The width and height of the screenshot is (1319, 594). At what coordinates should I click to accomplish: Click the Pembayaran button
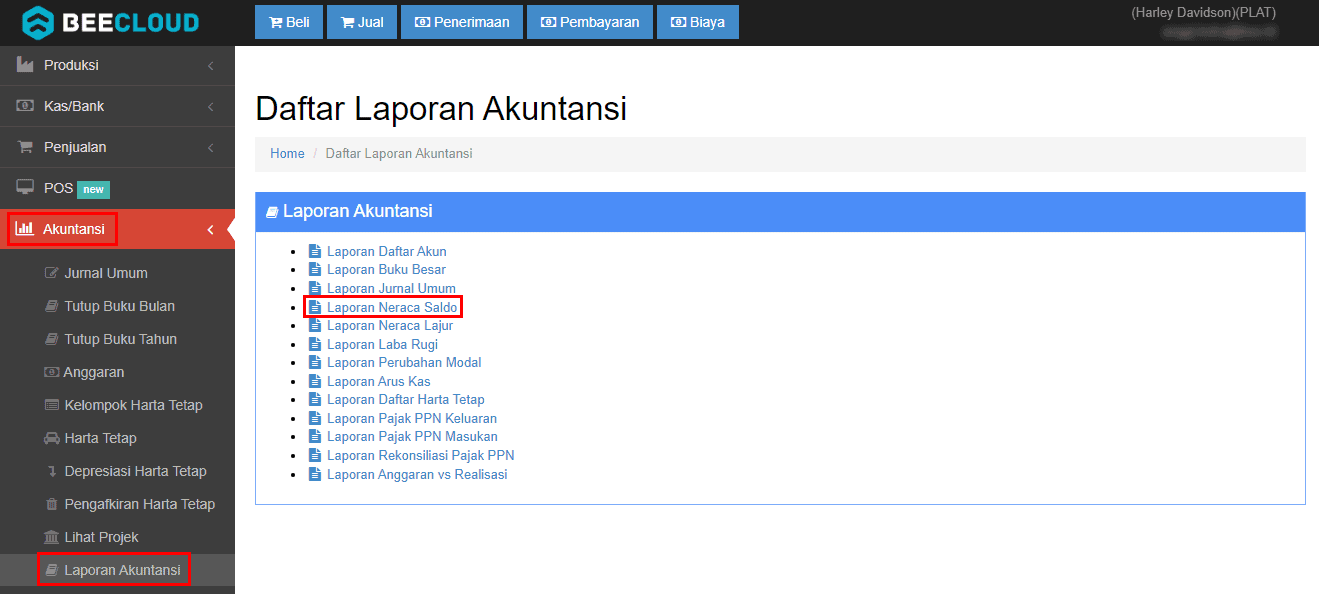pos(590,22)
